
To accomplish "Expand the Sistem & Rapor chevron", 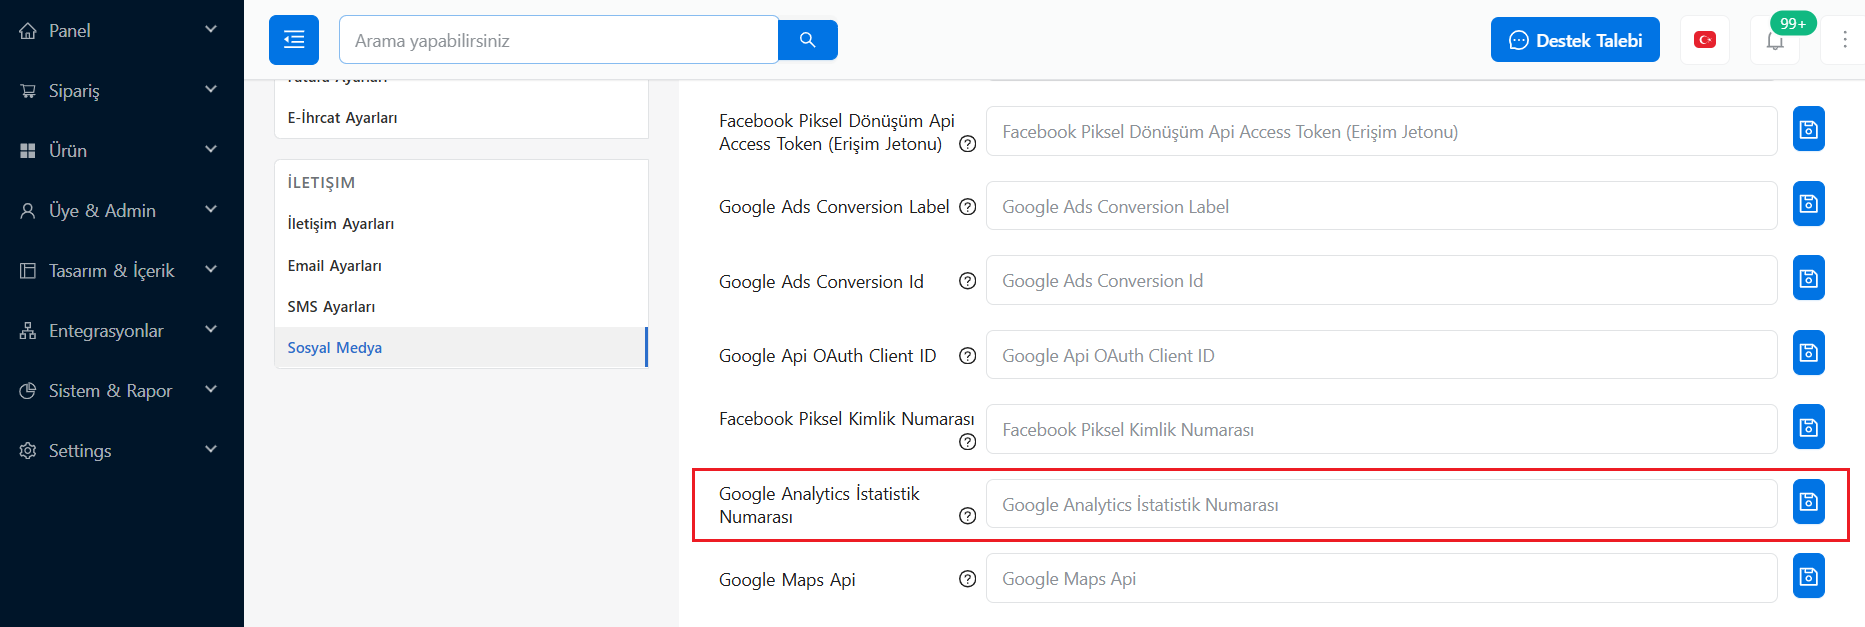I will tap(211, 389).
